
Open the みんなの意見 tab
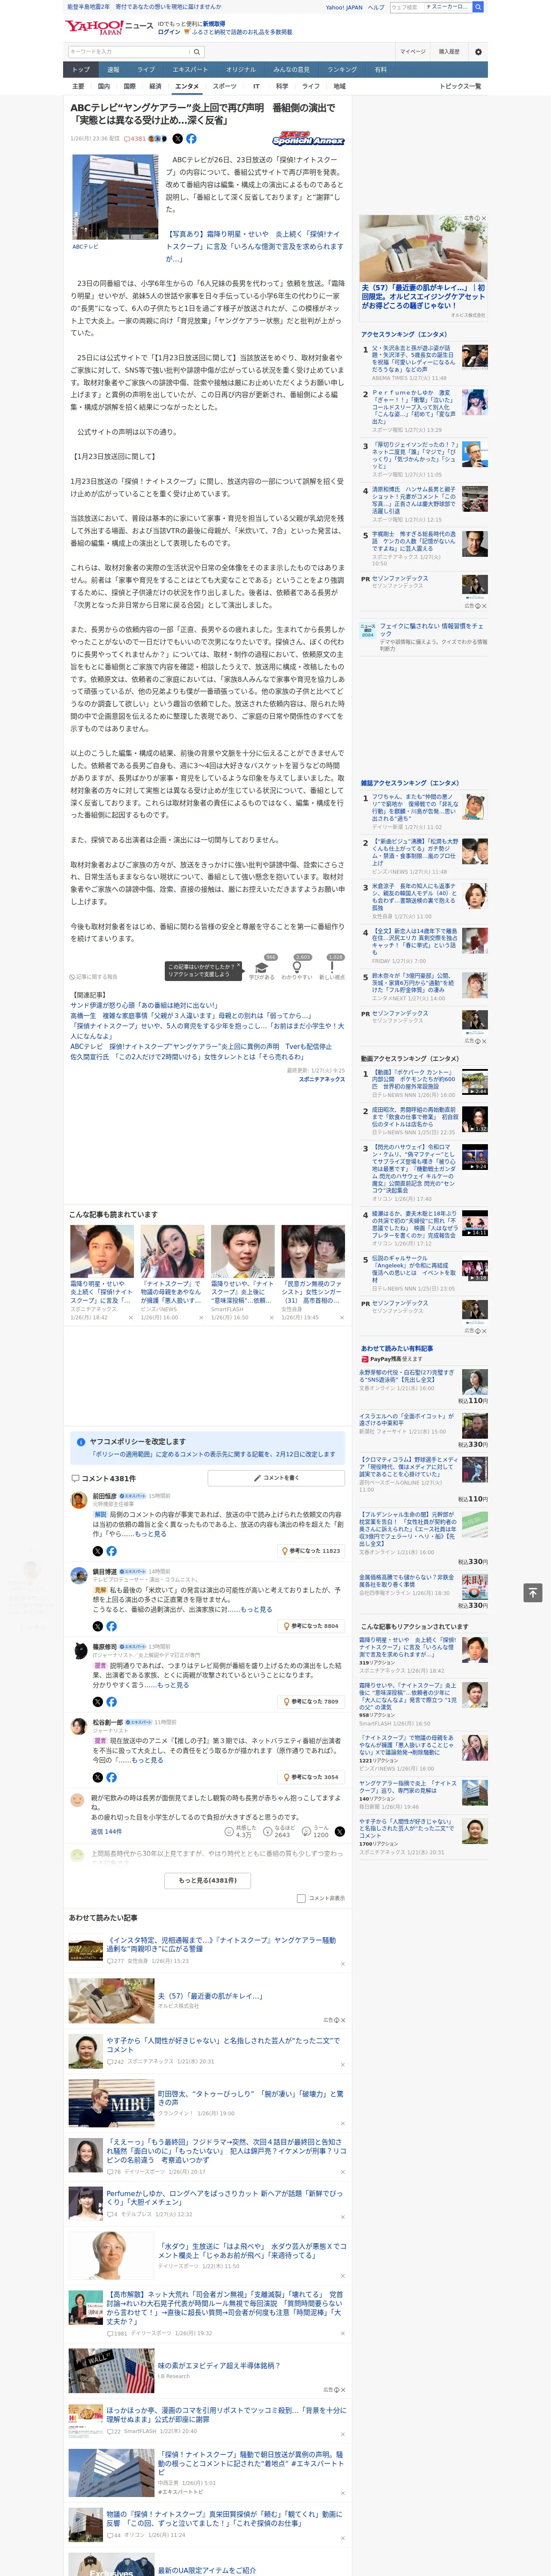291,70
